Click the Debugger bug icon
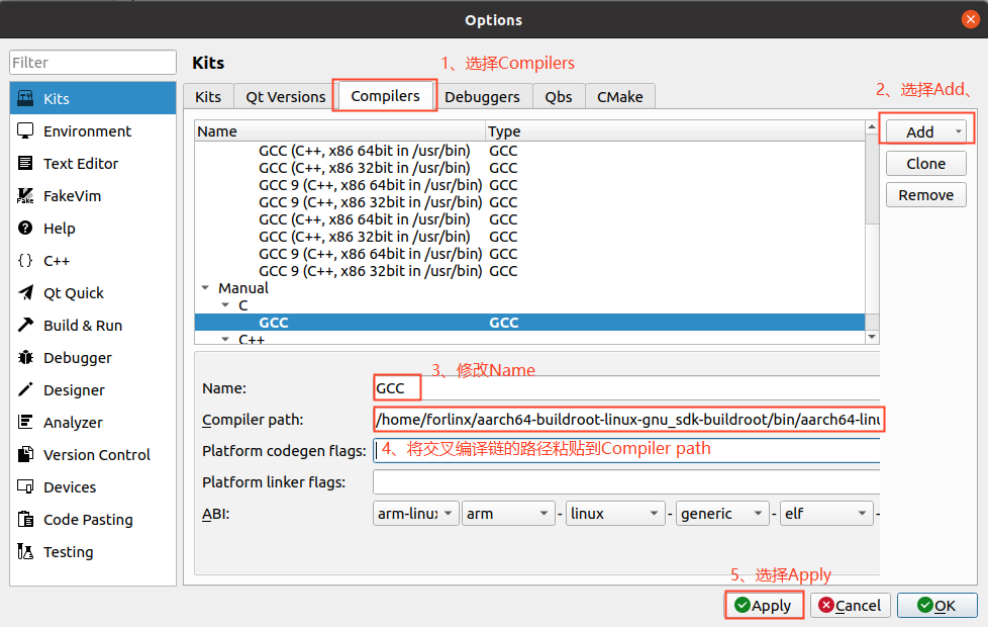 point(25,357)
